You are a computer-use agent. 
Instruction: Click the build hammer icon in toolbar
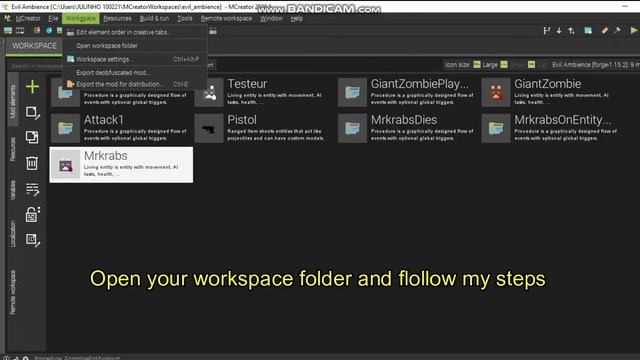pos(617,31)
